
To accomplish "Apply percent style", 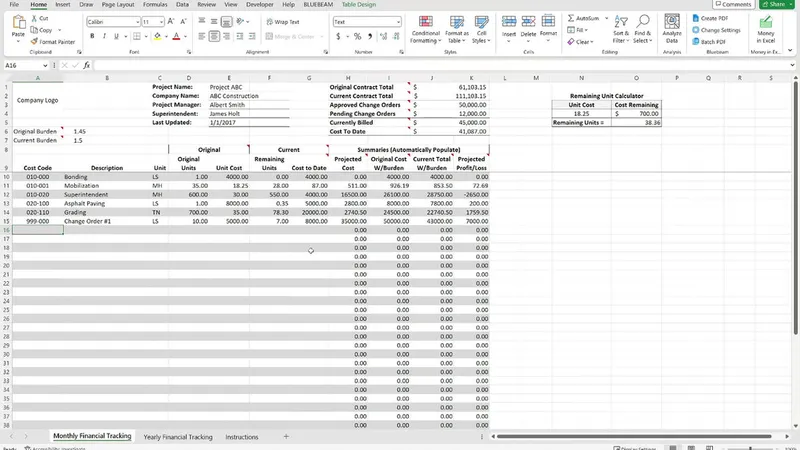I will pyautogui.click(x=357, y=36).
